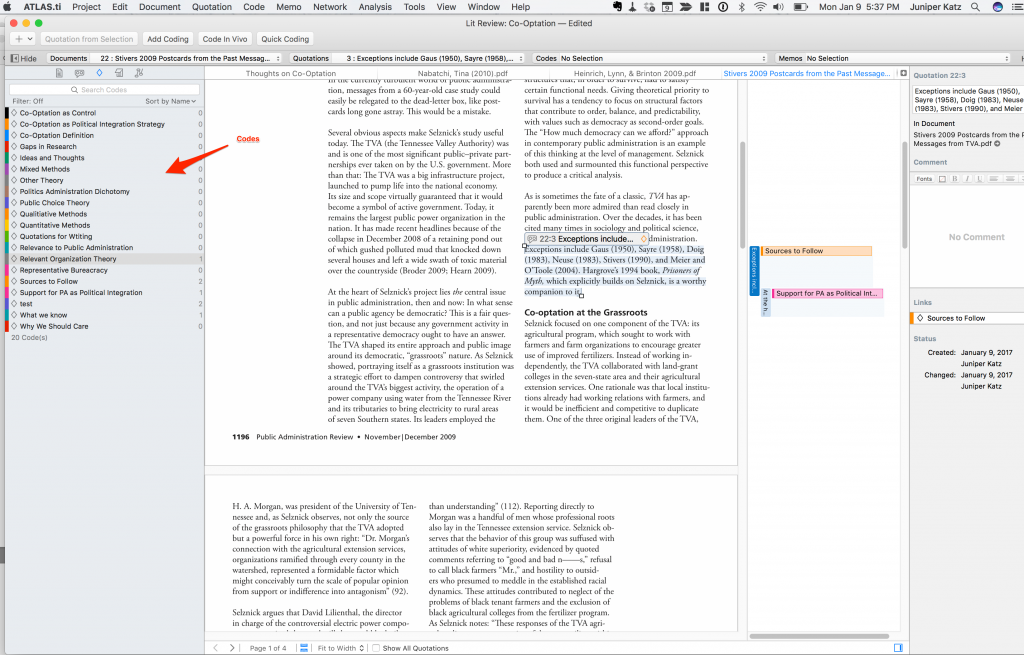
Task: Open the Analysis menu
Action: tap(375, 7)
